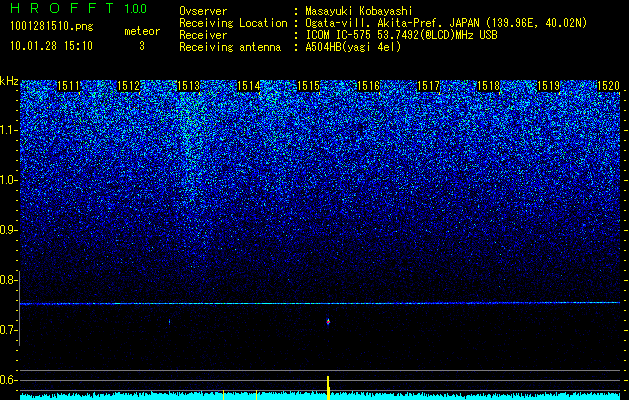Click the tall yellow intensity spike
629x400 pixels.
tap(328, 388)
